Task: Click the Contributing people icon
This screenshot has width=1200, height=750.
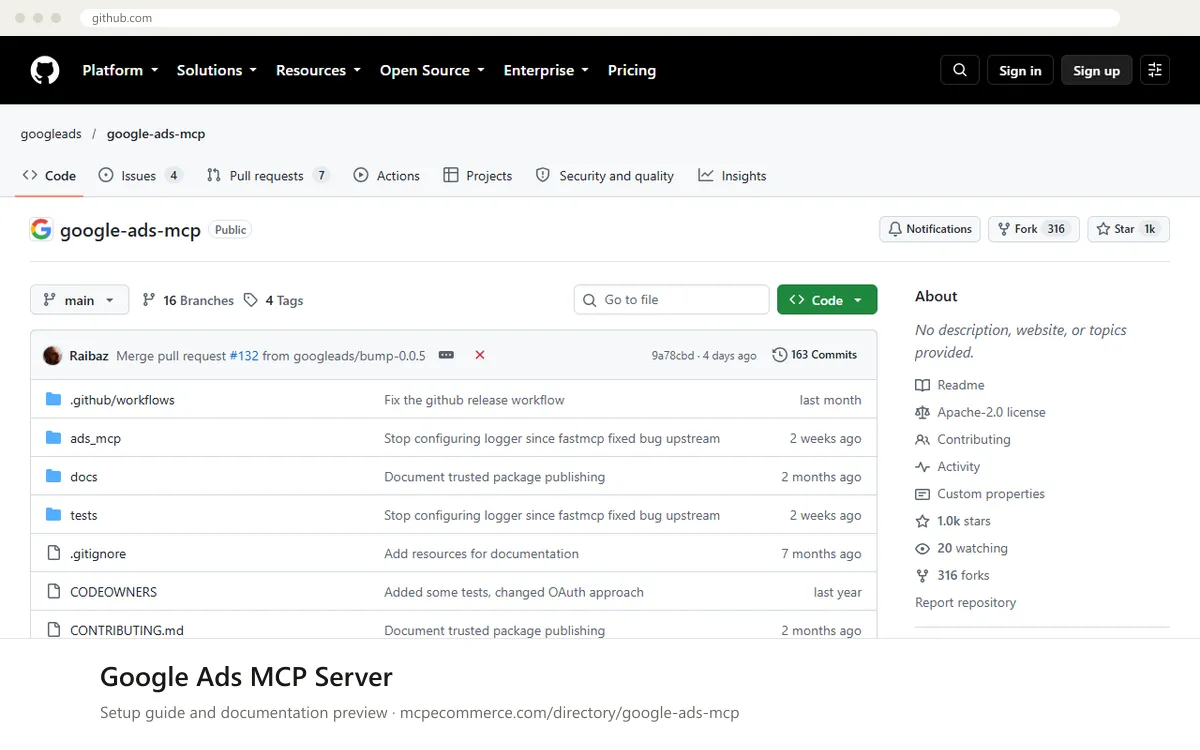Action: tap(922, 440)
